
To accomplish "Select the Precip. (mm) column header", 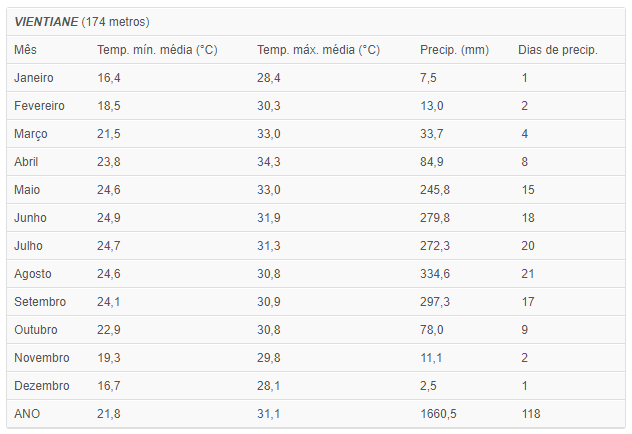I will tap(454, 50).
